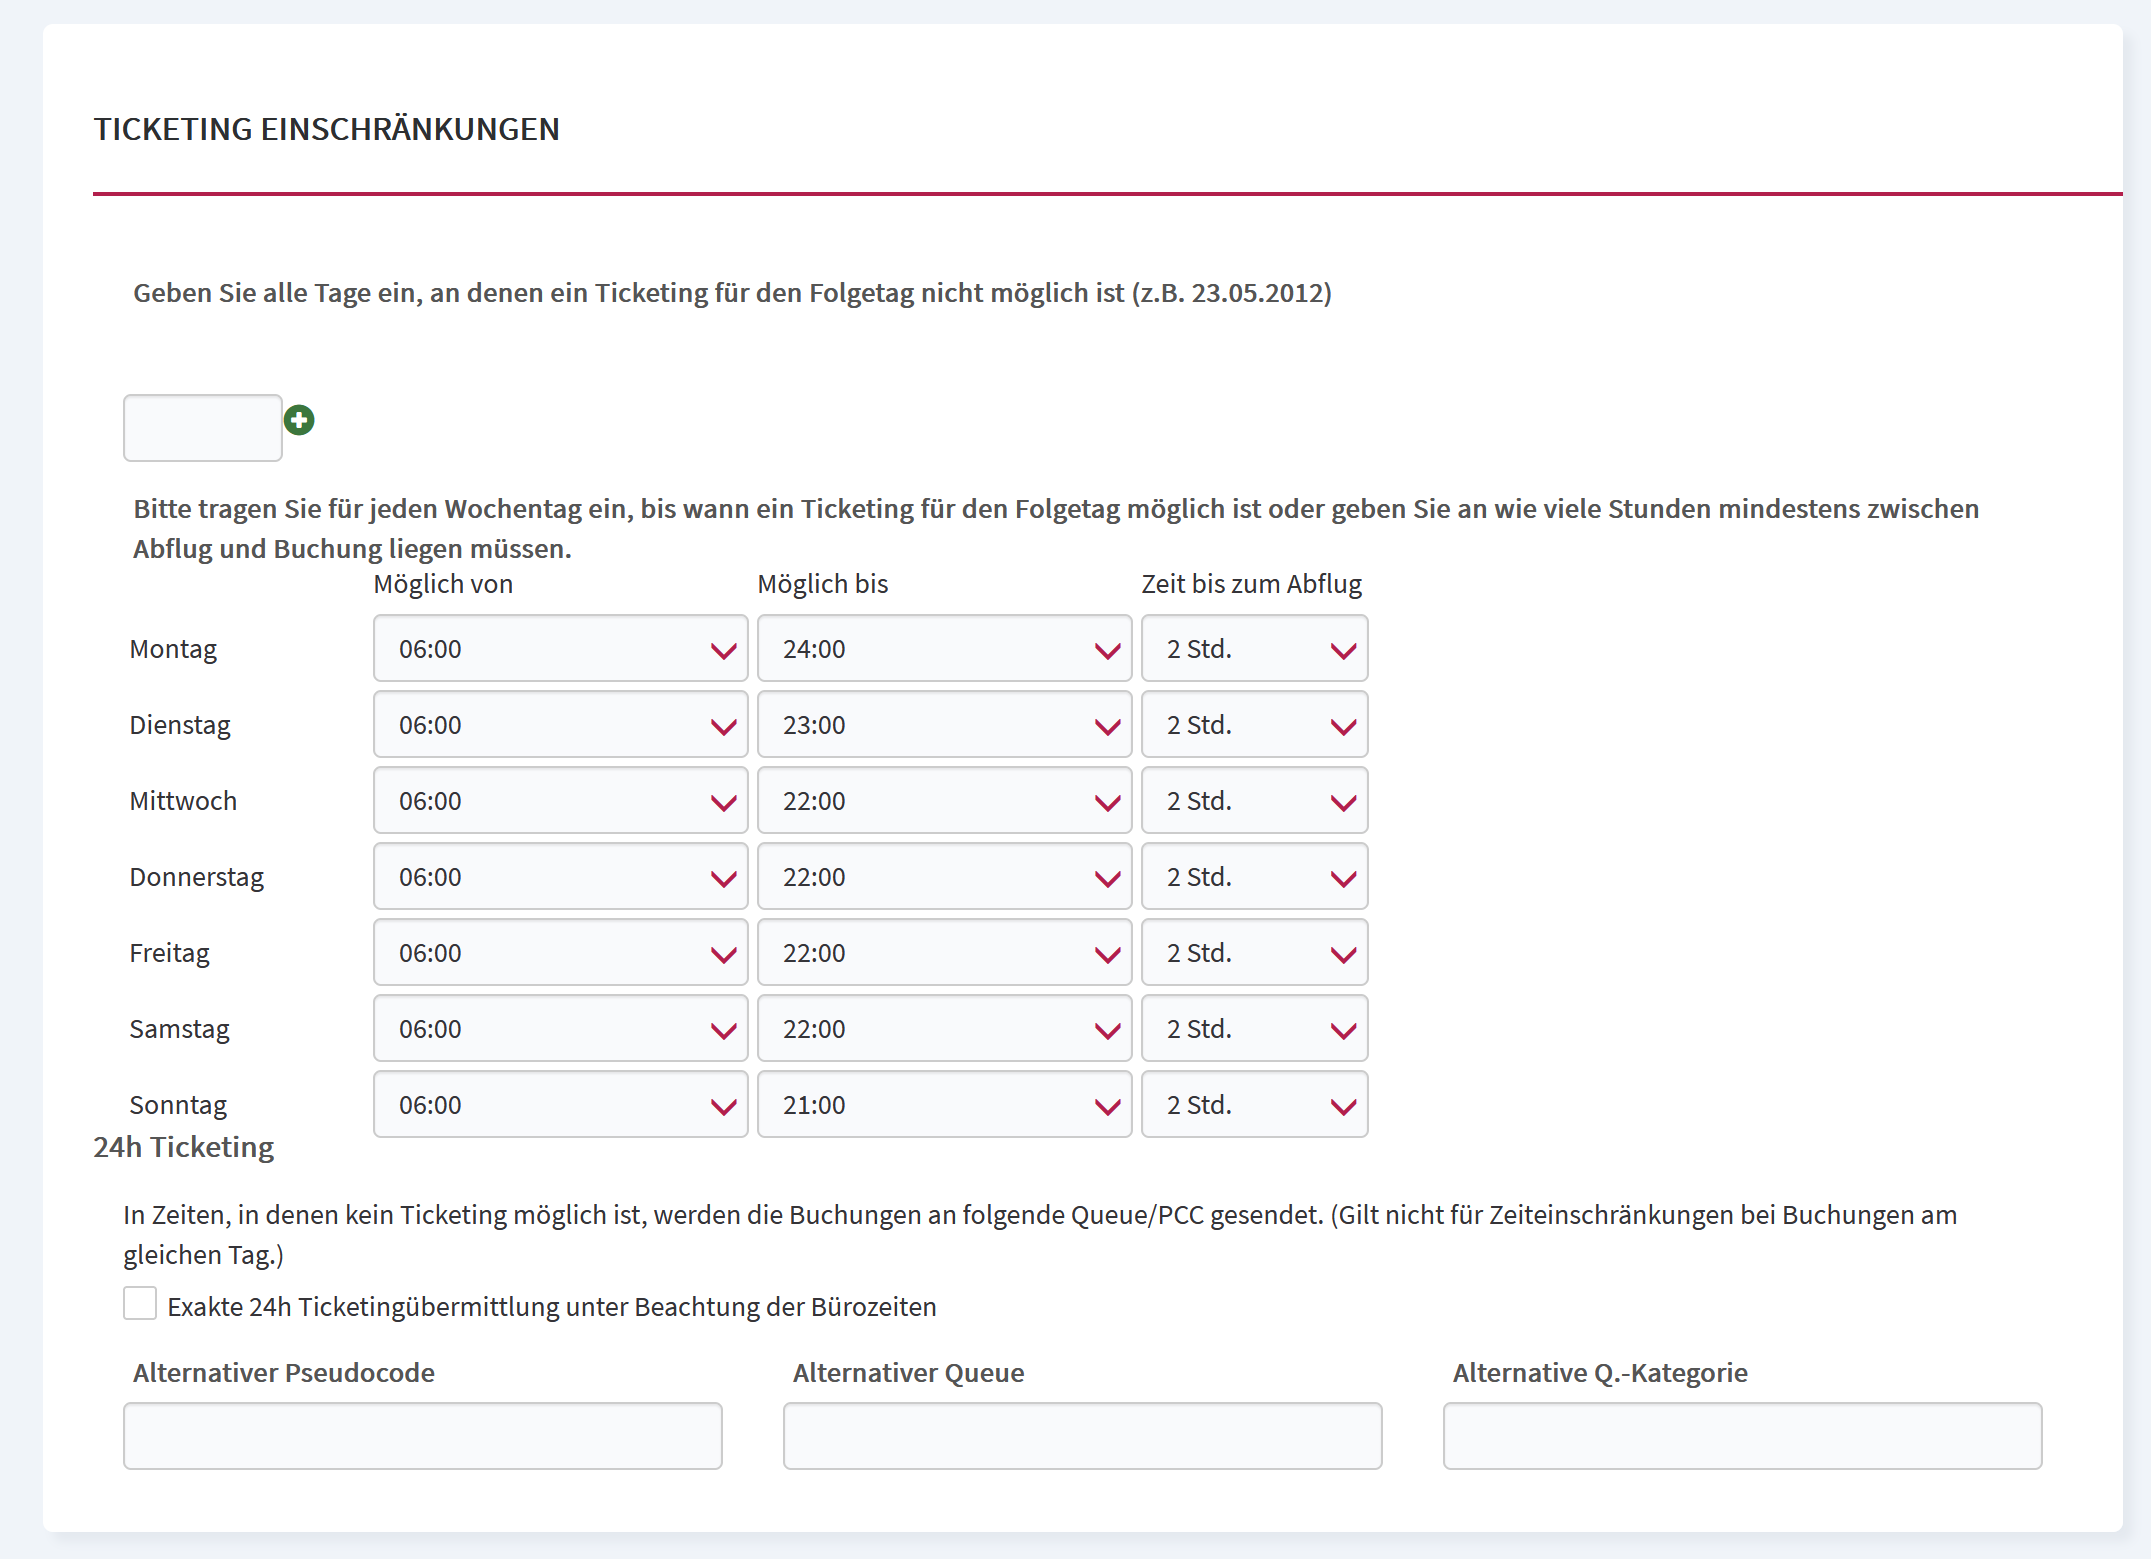This screenshot has width=2151, height=1559.
Task: Enable 'Exakte 24h Ticketingübermittlung' checkbox
Action: pos(140,1304)
